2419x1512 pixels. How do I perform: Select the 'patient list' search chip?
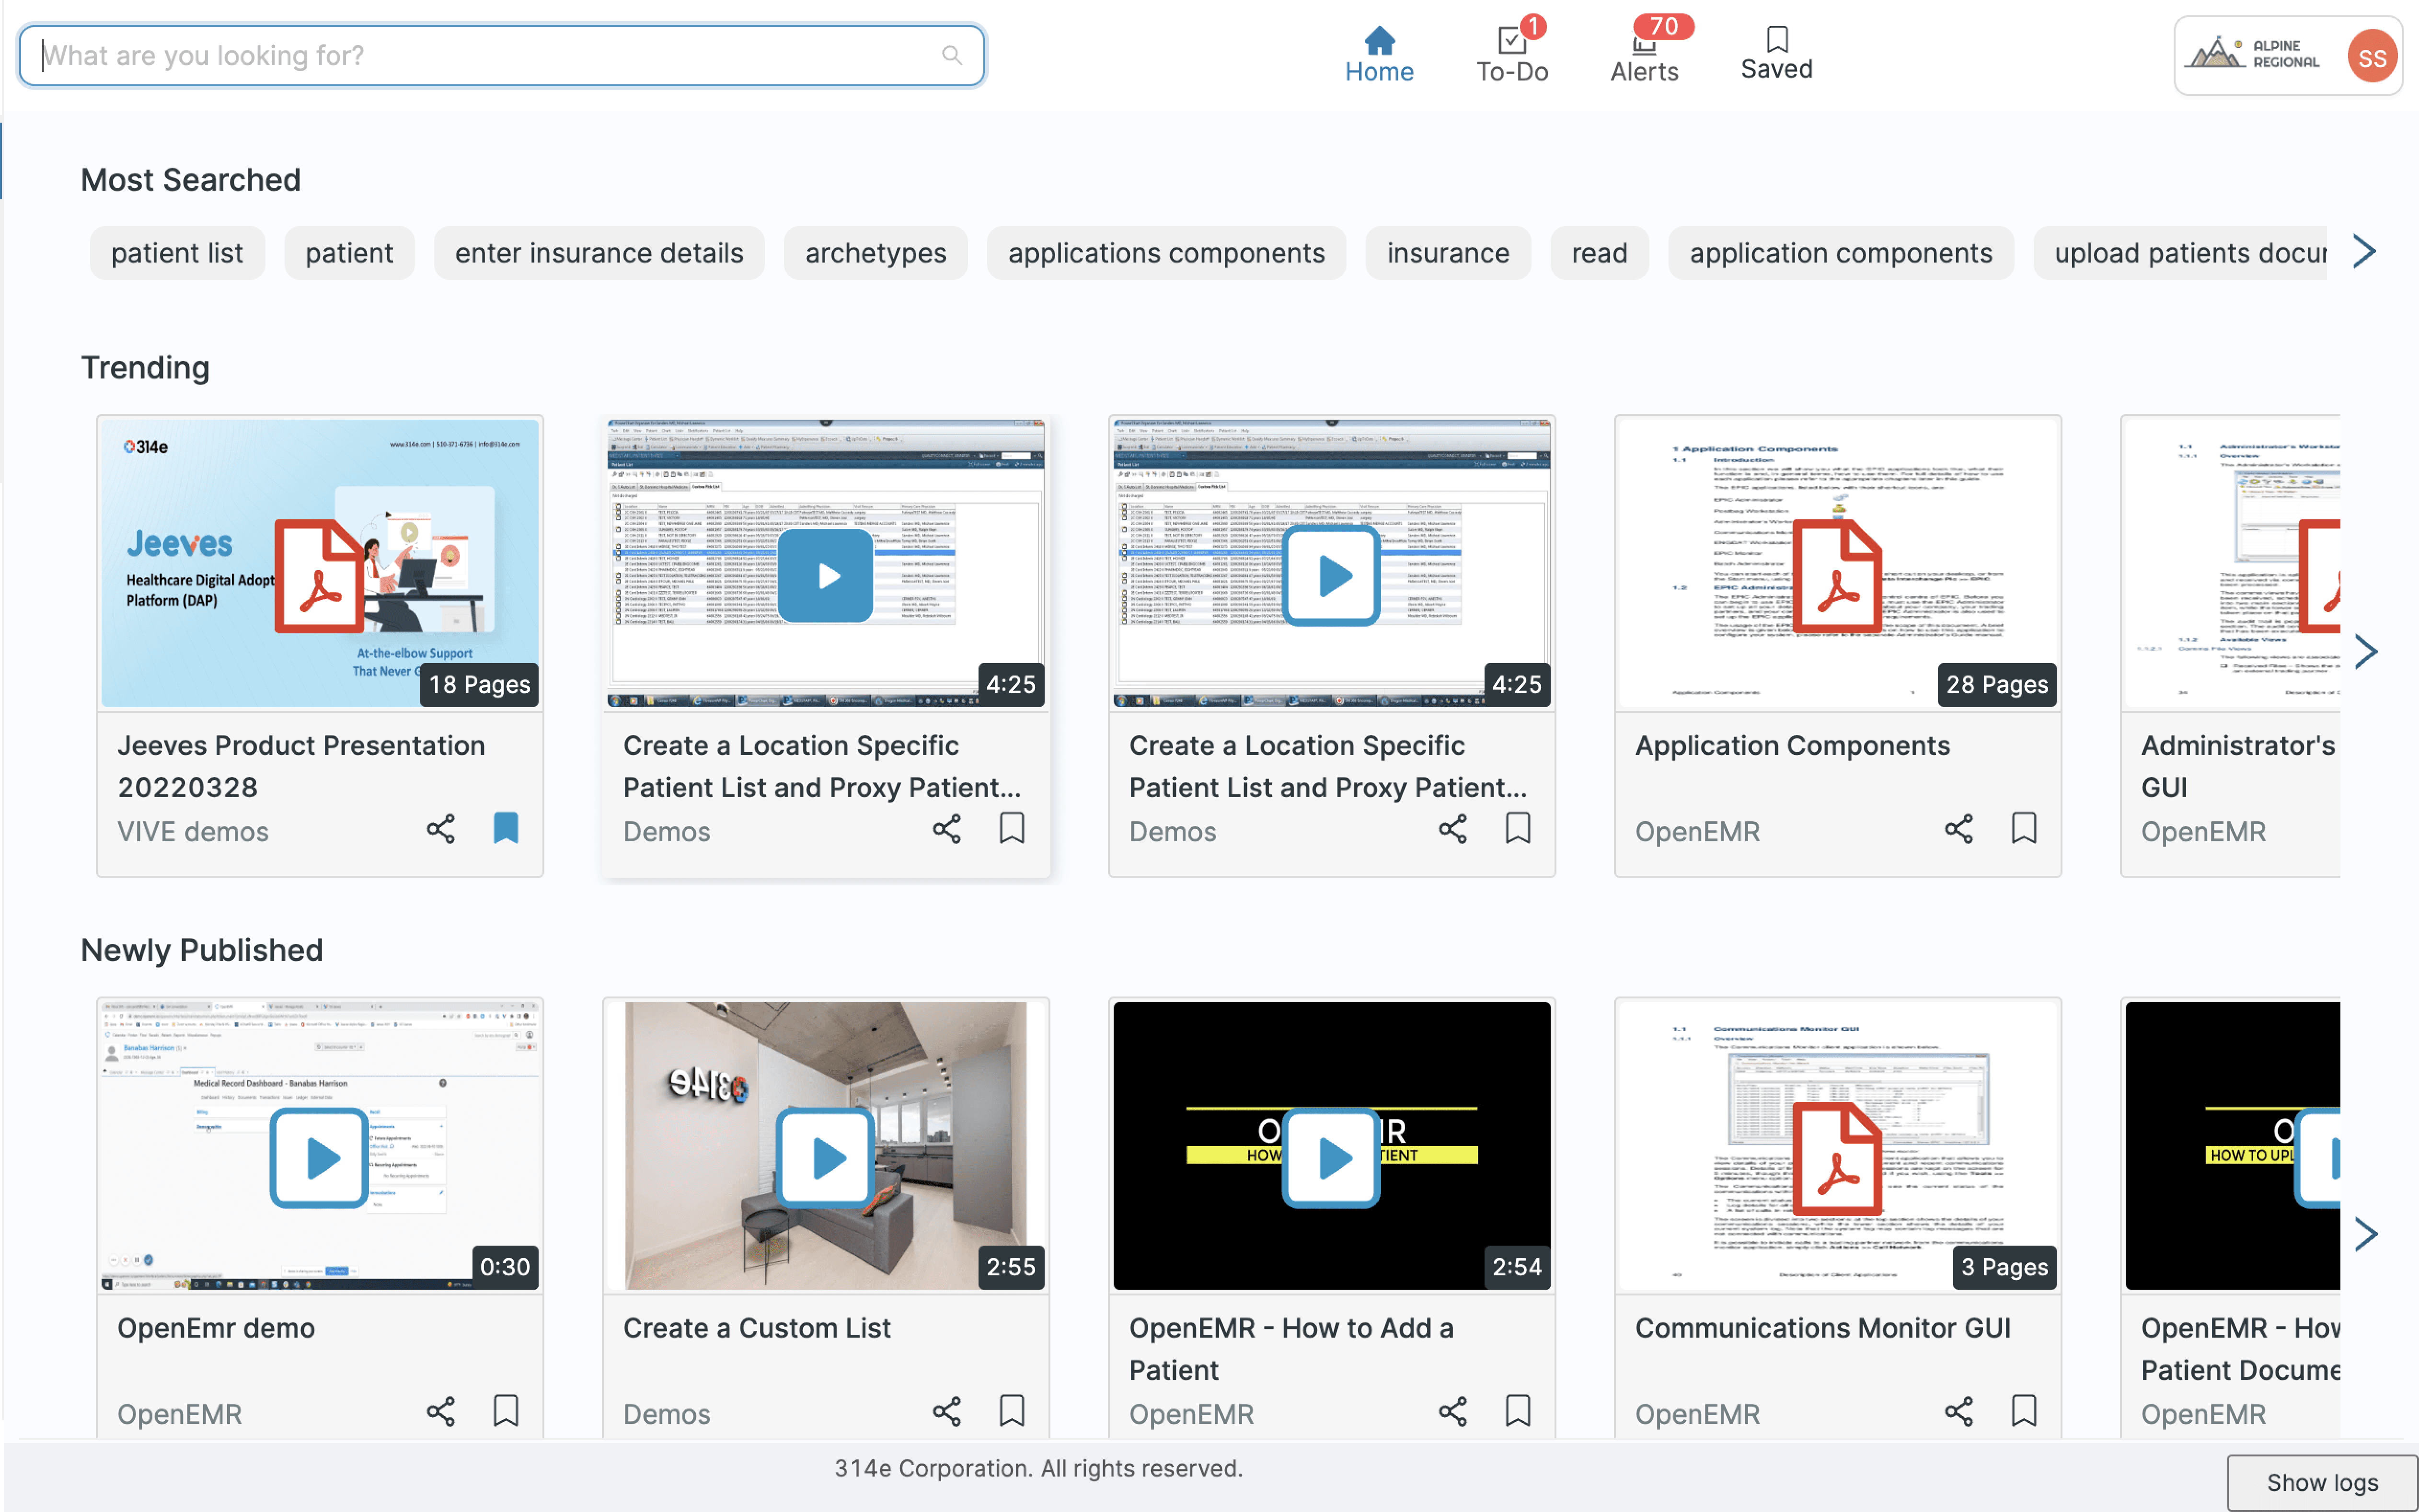pyautogui.click(x=177, y=253)
